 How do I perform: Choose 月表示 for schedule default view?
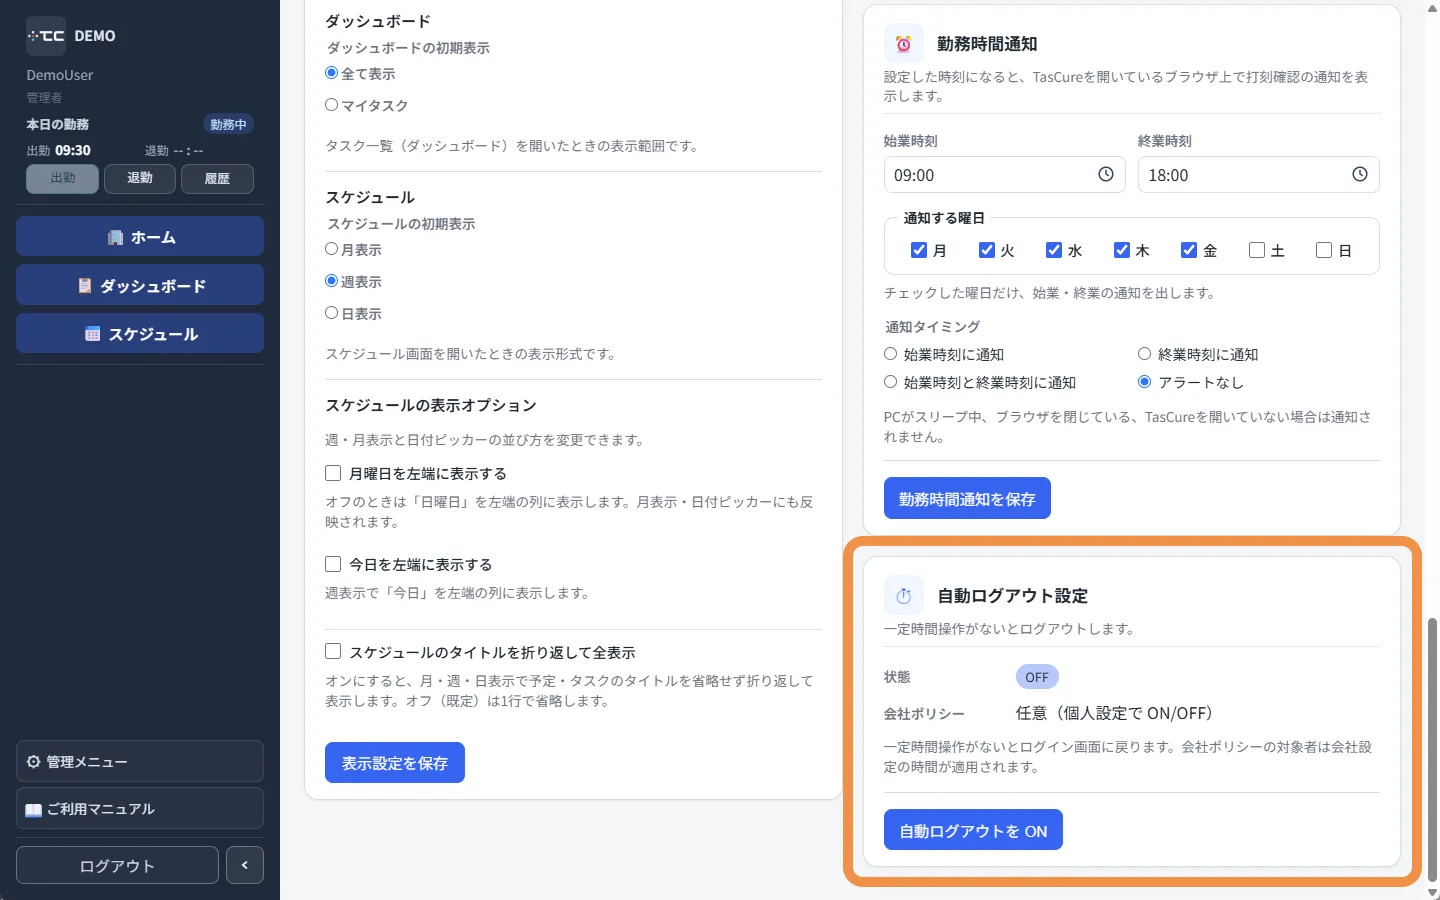[332, 249]
